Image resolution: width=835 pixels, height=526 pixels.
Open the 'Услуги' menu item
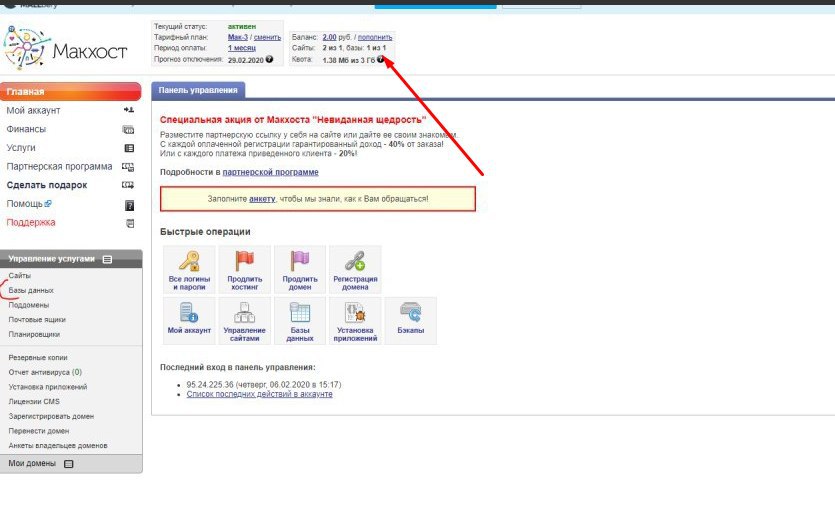tap(21, 147)
